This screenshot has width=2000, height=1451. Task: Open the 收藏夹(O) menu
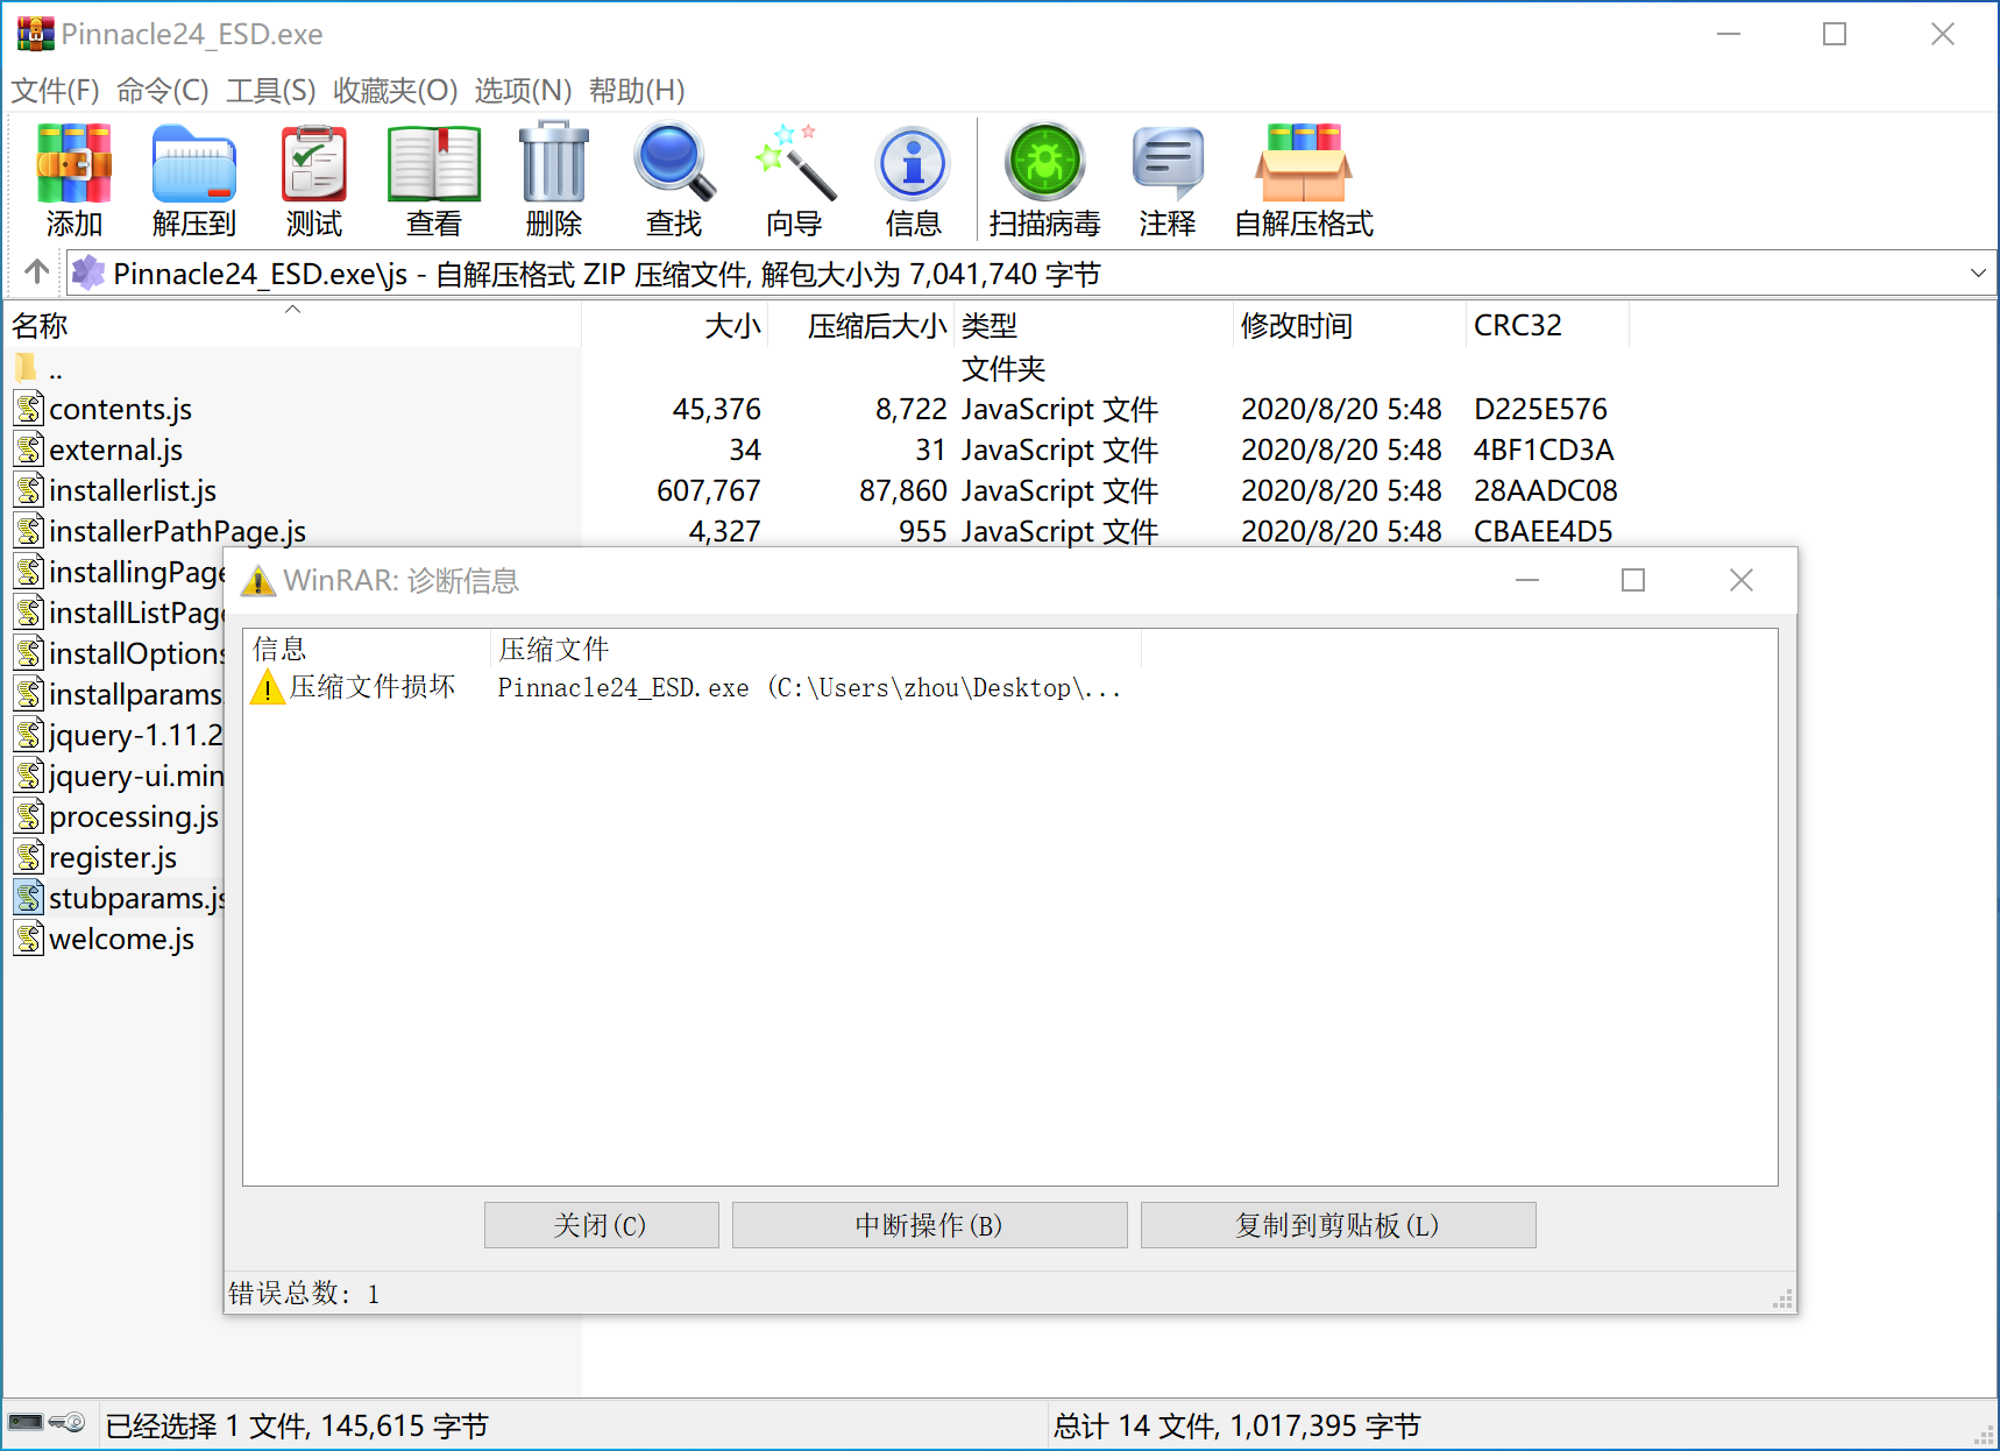click(395, 90)
